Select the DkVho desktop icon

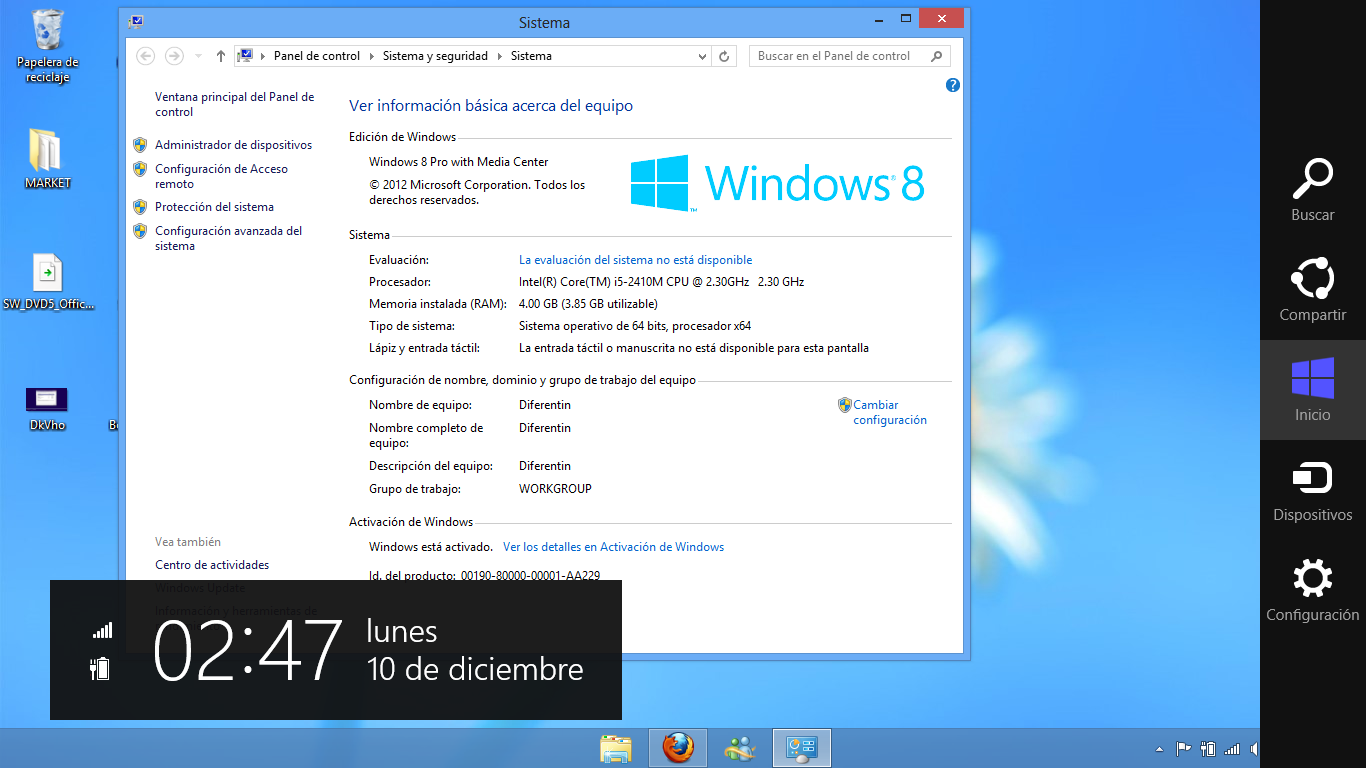[x=47, y=409]
